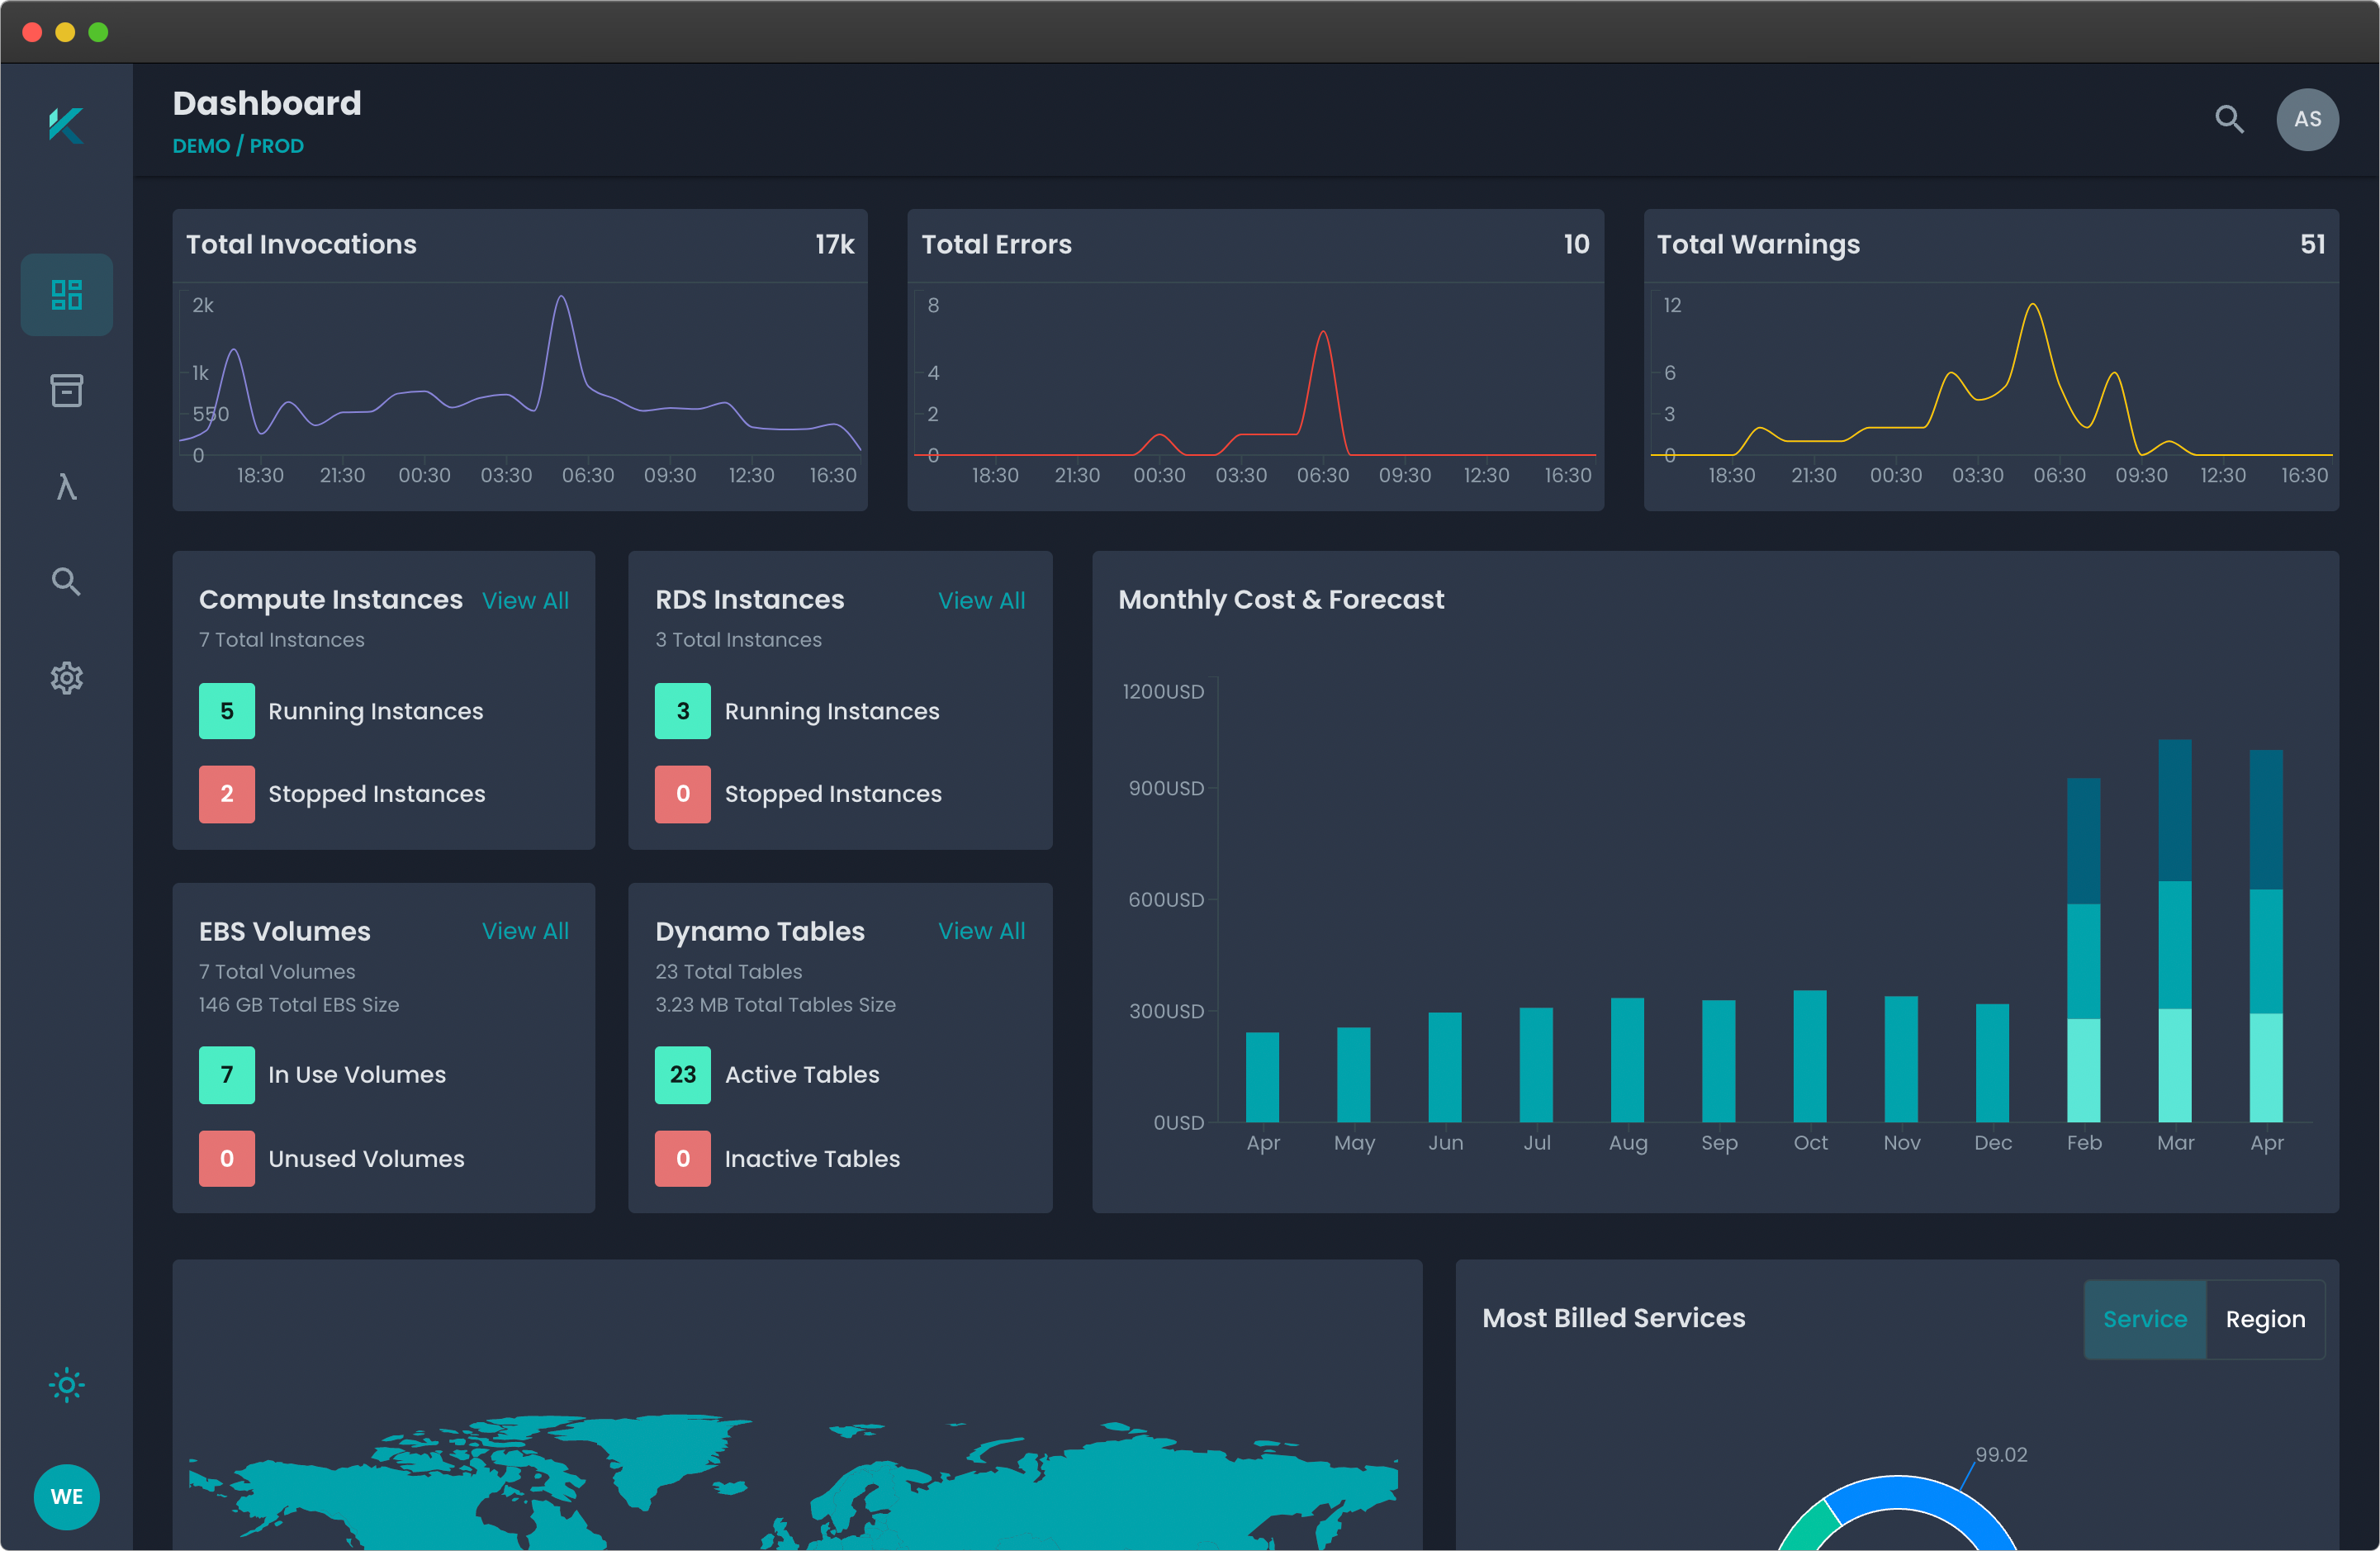The width and height of the screenshot is (2380, 1551).
Task: Click the K app logo at top left
Action: click(x=66, y=125)
